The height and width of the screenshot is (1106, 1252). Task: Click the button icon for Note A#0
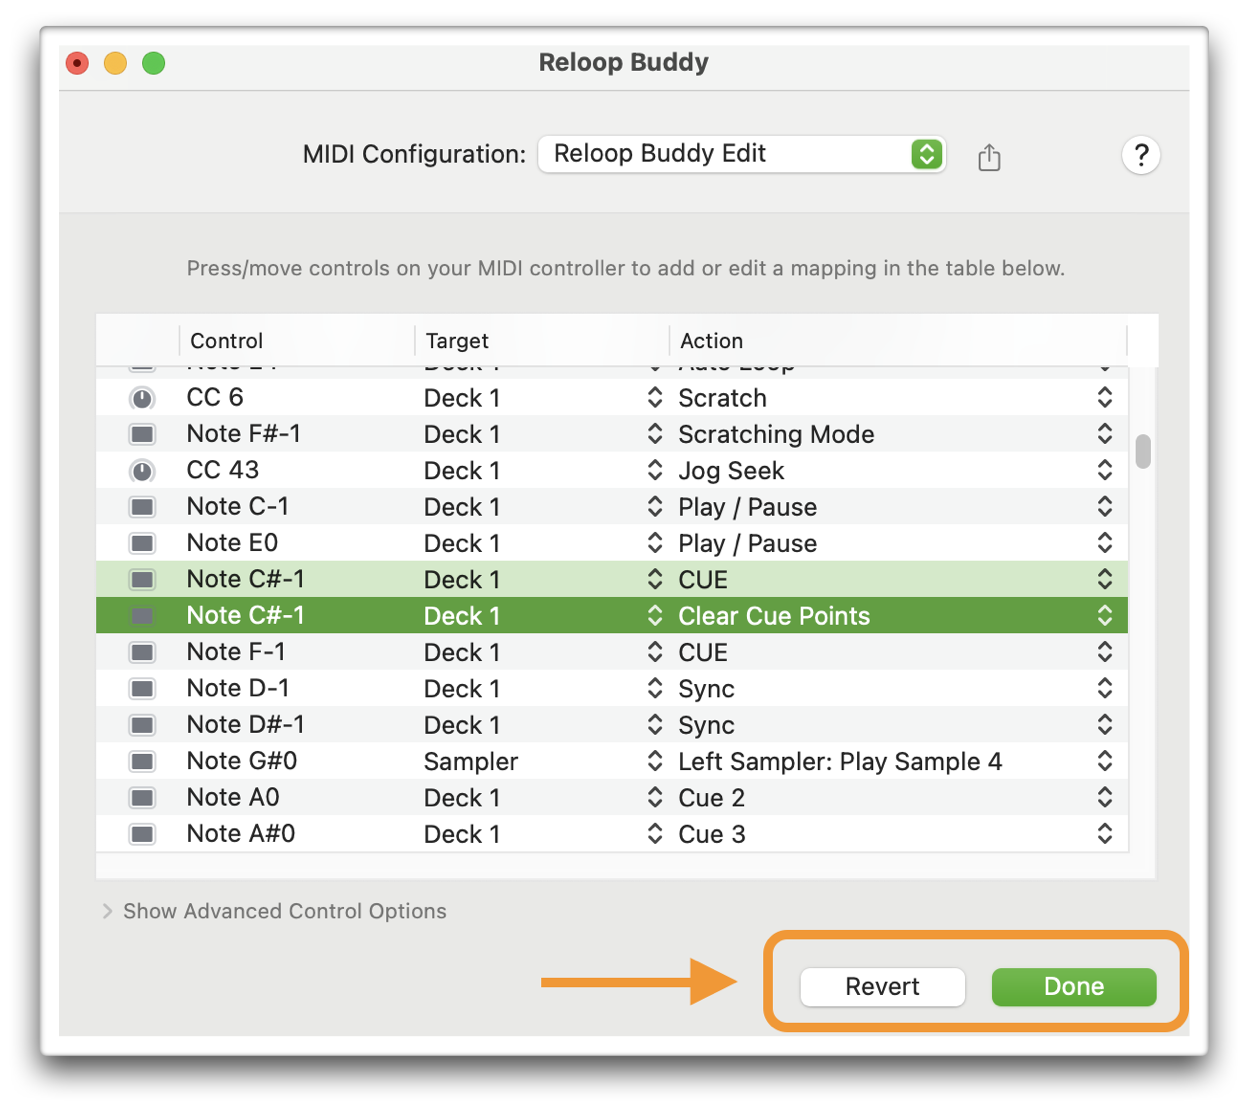tap(143, 834)
